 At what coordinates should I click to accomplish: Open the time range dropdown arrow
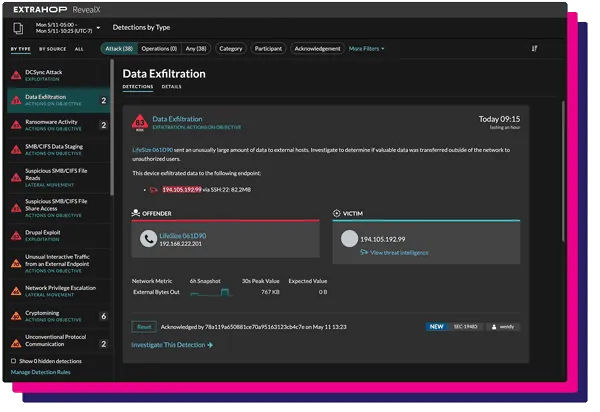click(x=98, y=28)
